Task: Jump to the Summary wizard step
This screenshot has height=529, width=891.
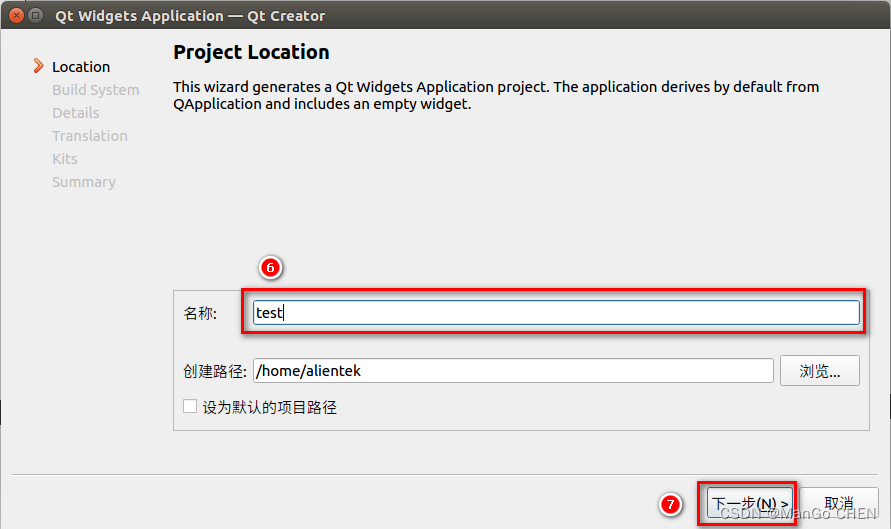Action: click(x=83, y=182)
